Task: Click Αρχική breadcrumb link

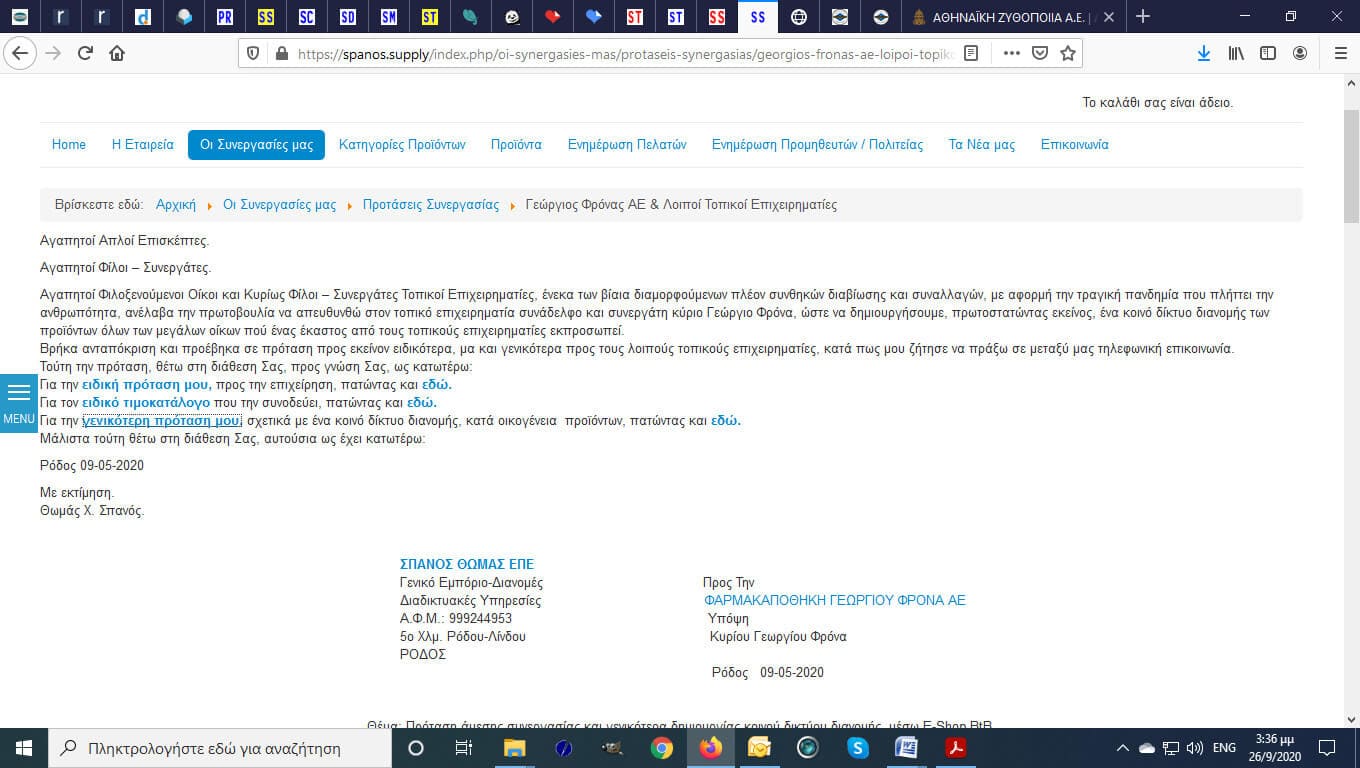Action: pos(176,204)
